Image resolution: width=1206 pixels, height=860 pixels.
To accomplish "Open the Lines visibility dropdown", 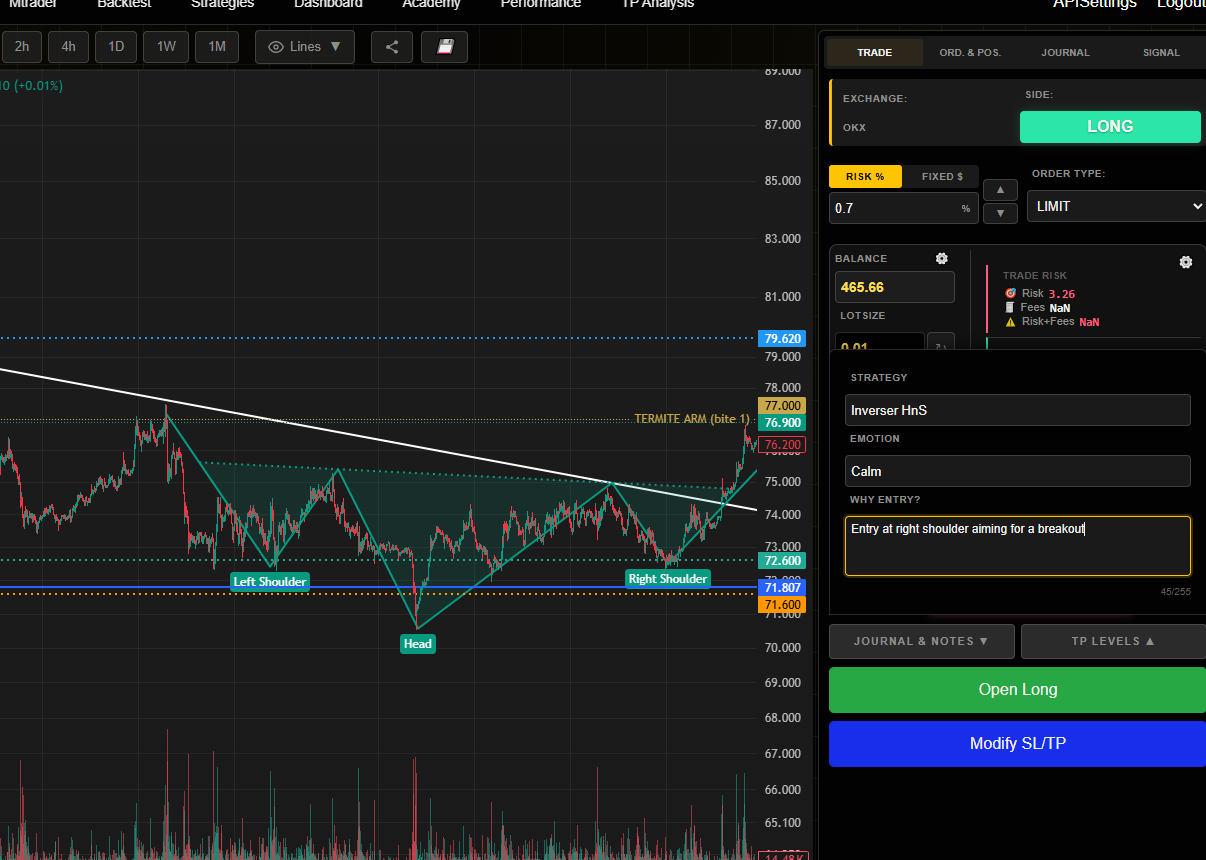I will coord(305,47).
